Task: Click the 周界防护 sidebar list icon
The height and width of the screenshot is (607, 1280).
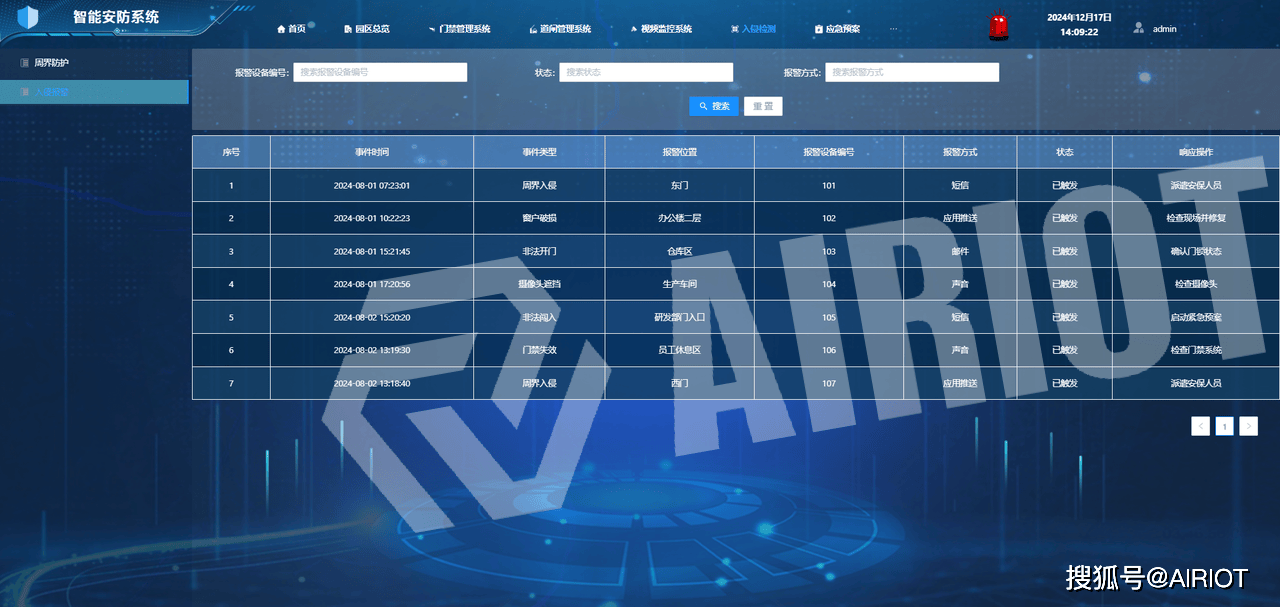Action: coord(24,63)
